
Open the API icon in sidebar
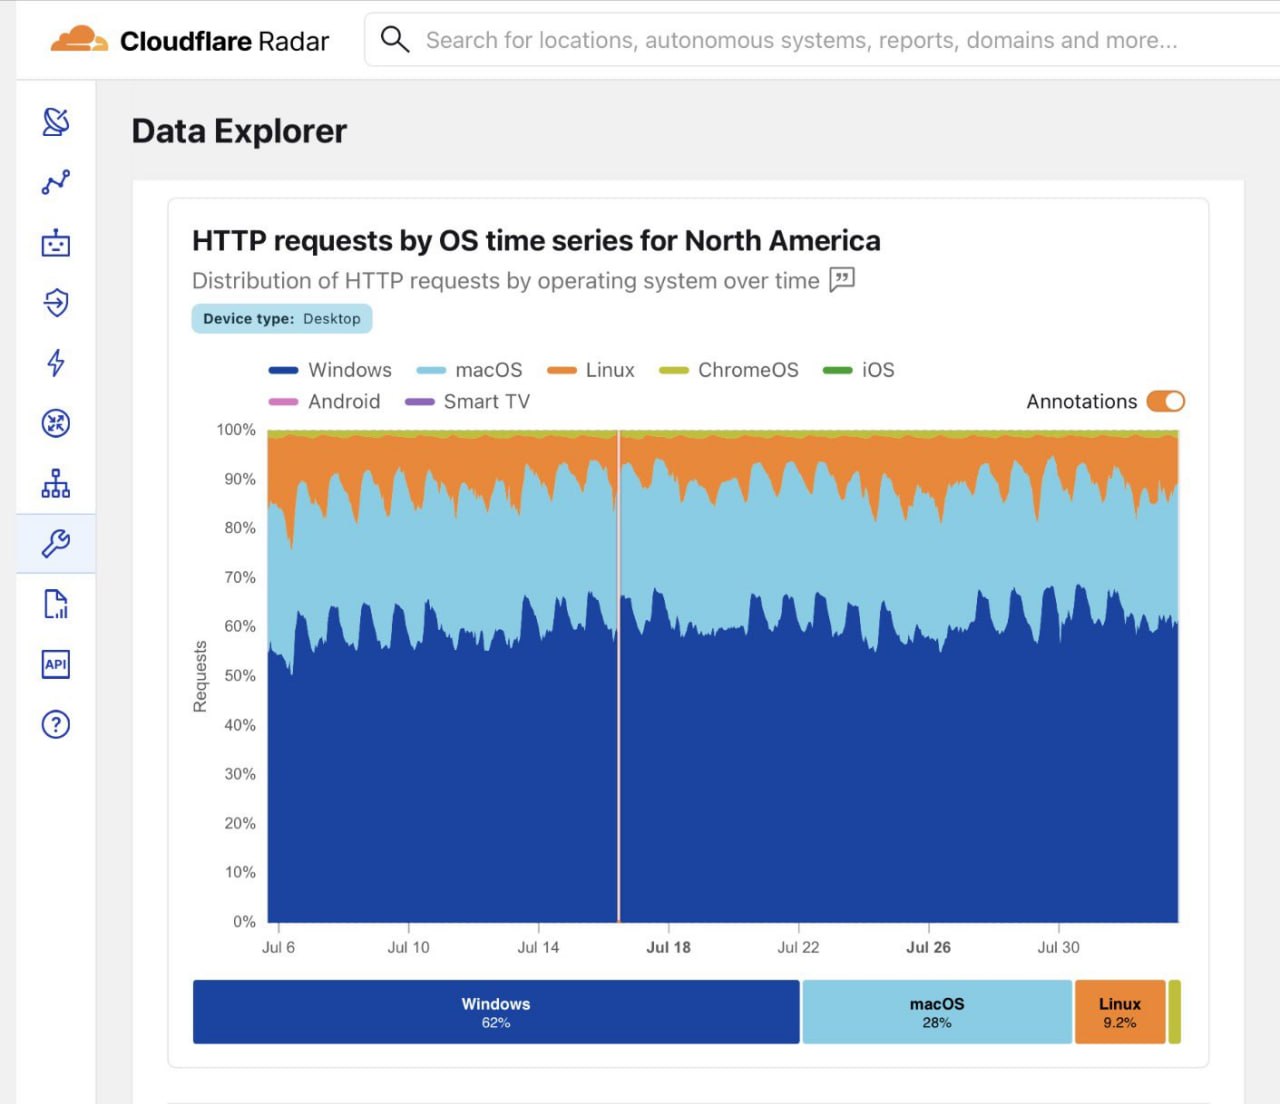click(56, 664)
